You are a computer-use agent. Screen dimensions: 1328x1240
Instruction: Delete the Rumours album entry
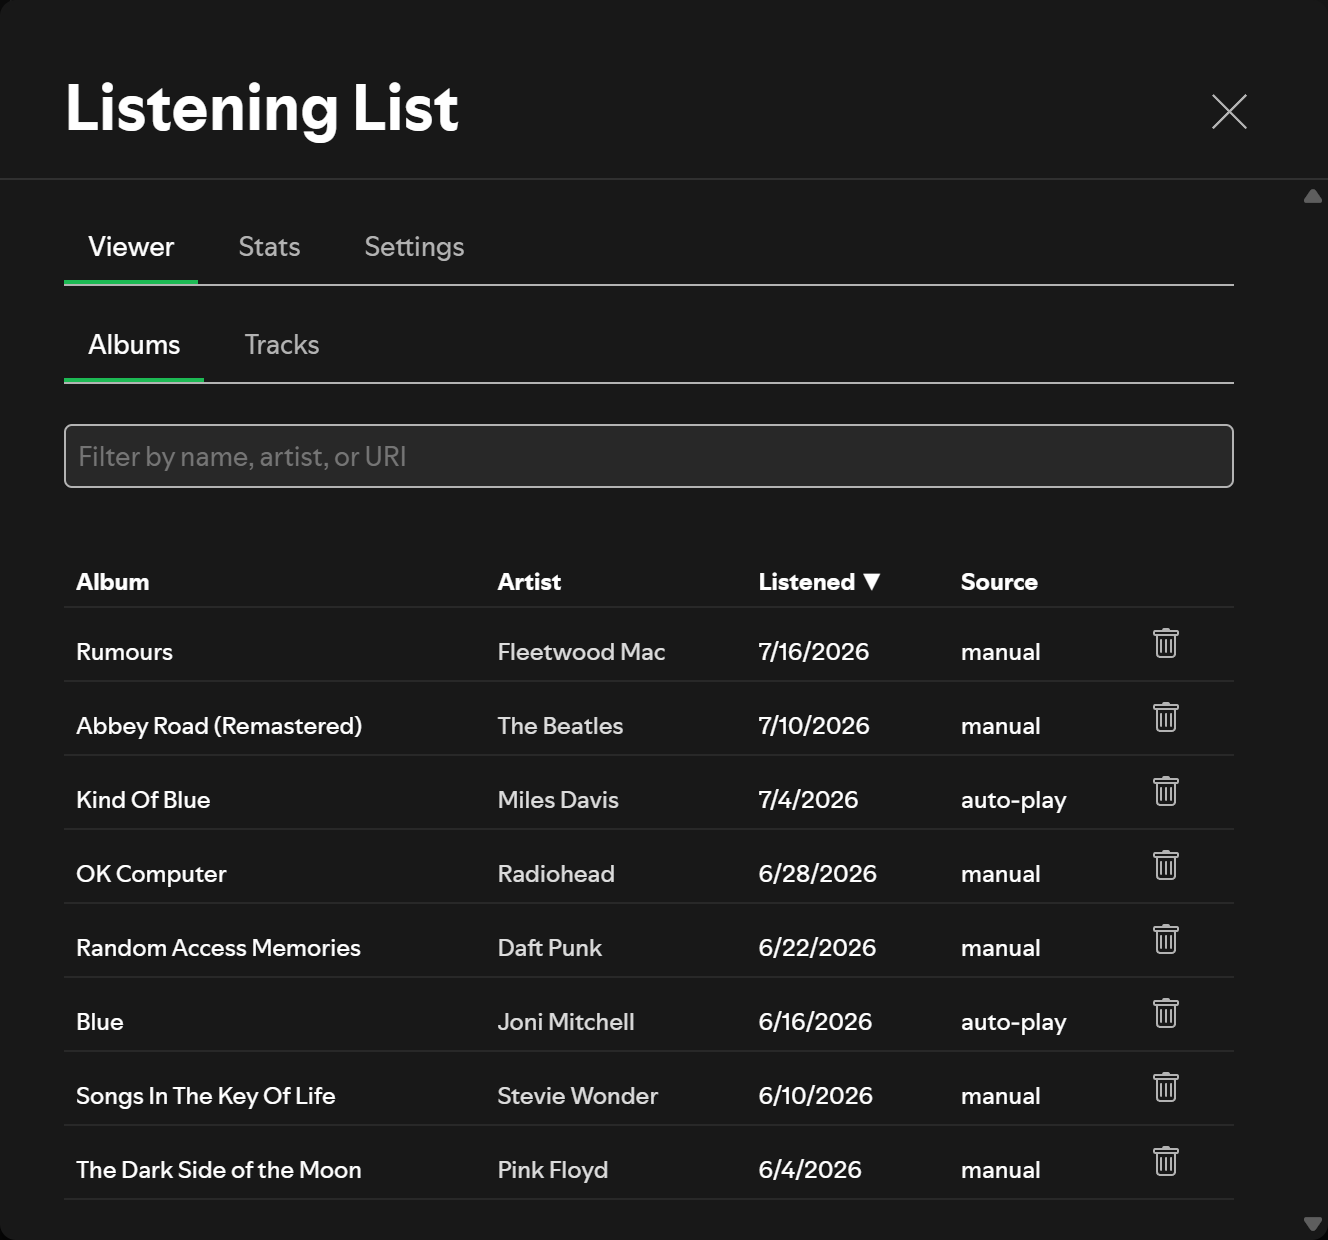click(1166, 643)
